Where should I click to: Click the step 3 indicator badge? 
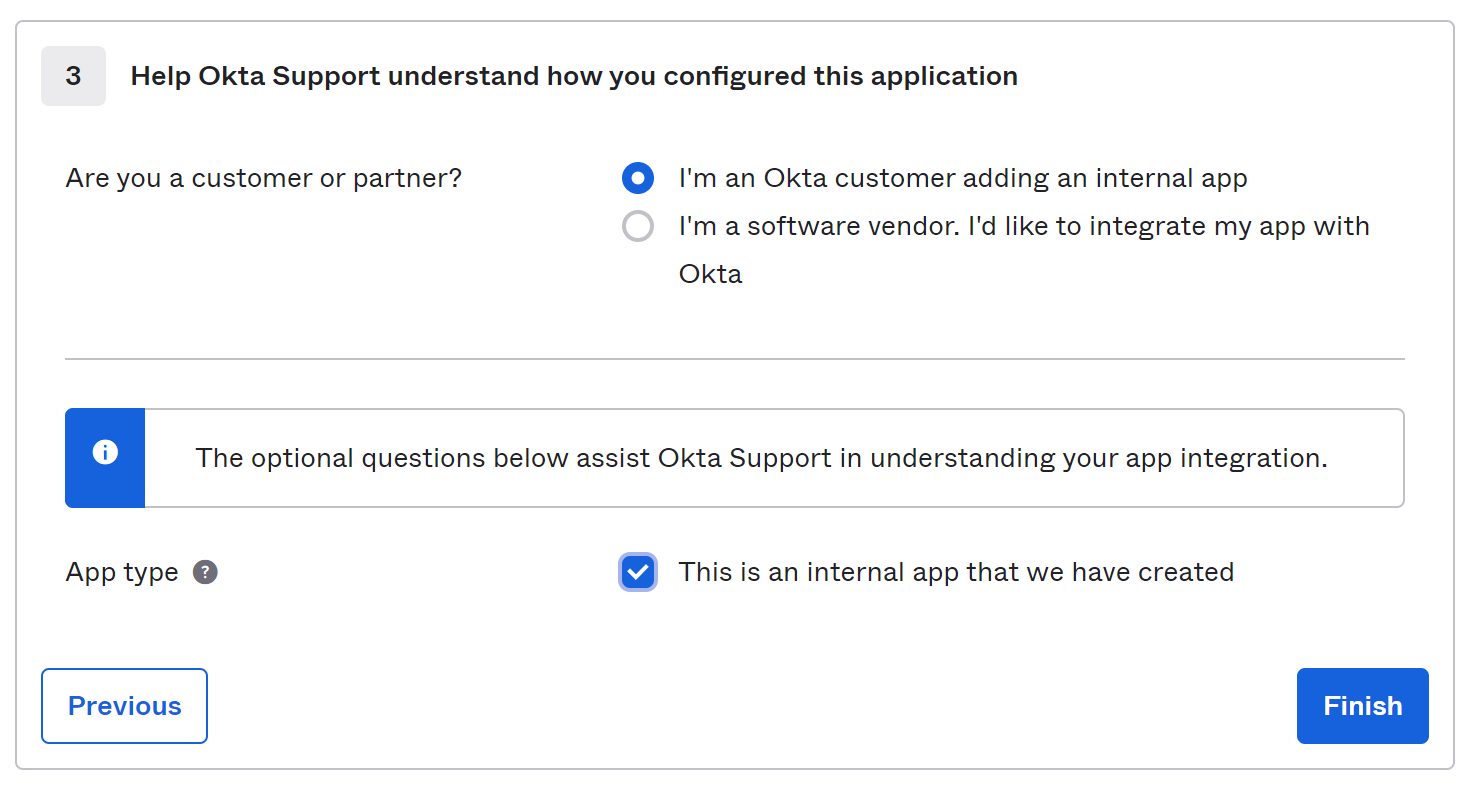tap(73, 76)
